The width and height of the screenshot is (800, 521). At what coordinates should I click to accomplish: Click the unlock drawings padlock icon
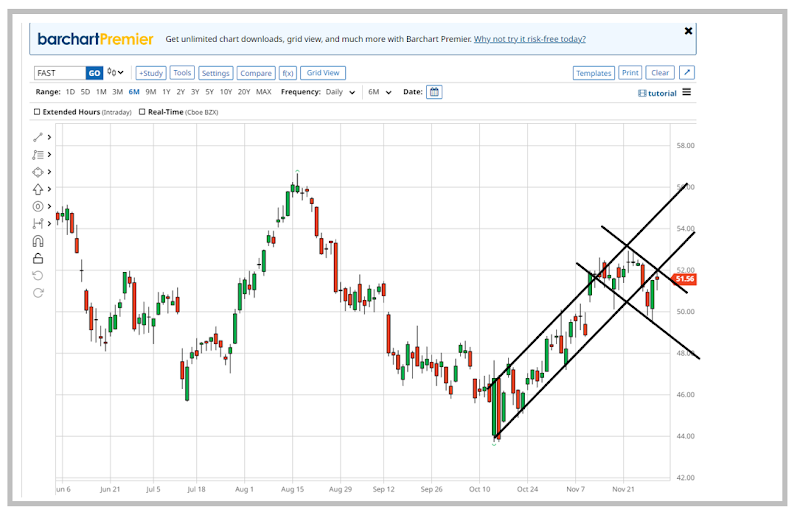[x=38, y=258]
